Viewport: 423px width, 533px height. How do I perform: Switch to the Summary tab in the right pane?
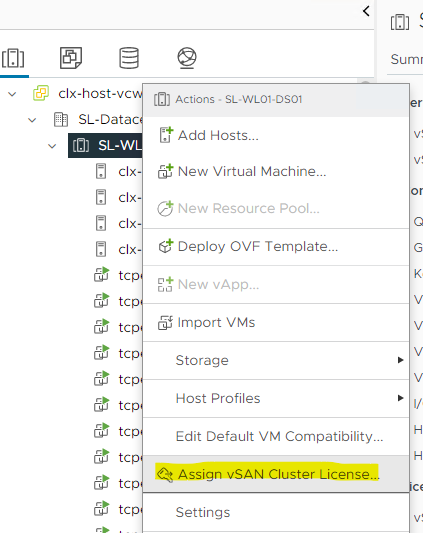tap(406, 59)
